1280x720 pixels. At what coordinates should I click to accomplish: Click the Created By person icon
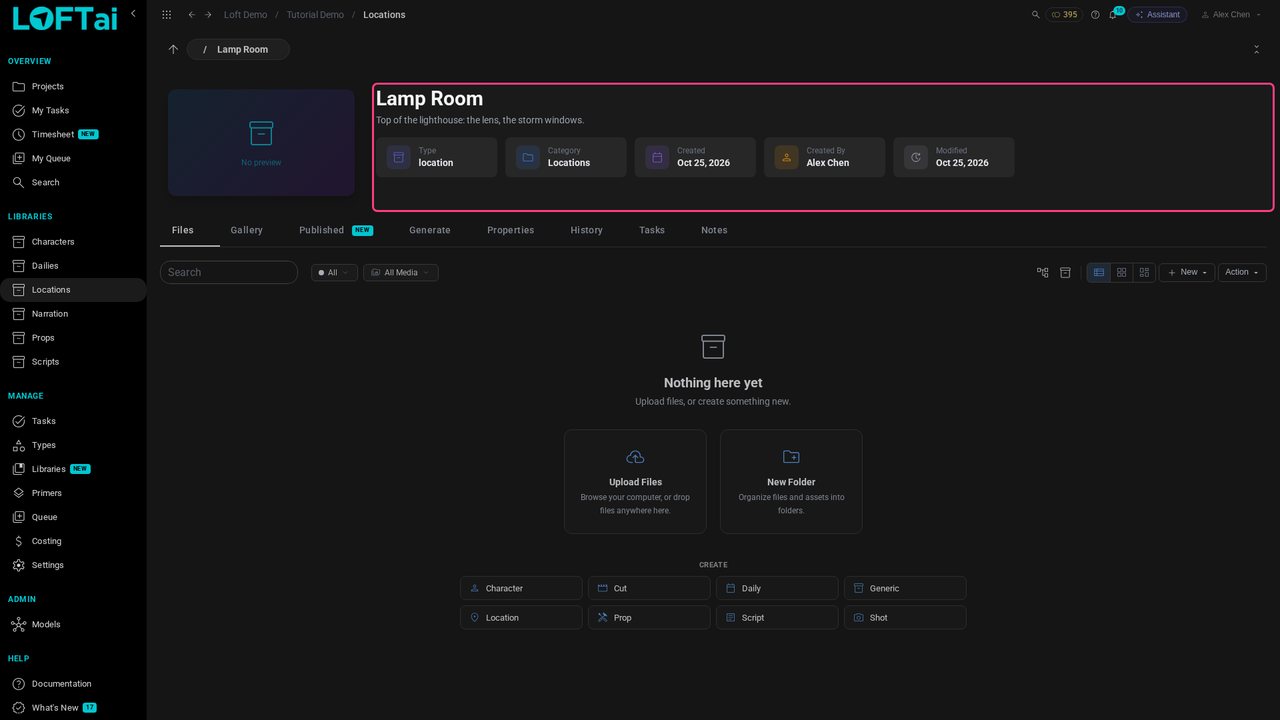tap(786, 157)
